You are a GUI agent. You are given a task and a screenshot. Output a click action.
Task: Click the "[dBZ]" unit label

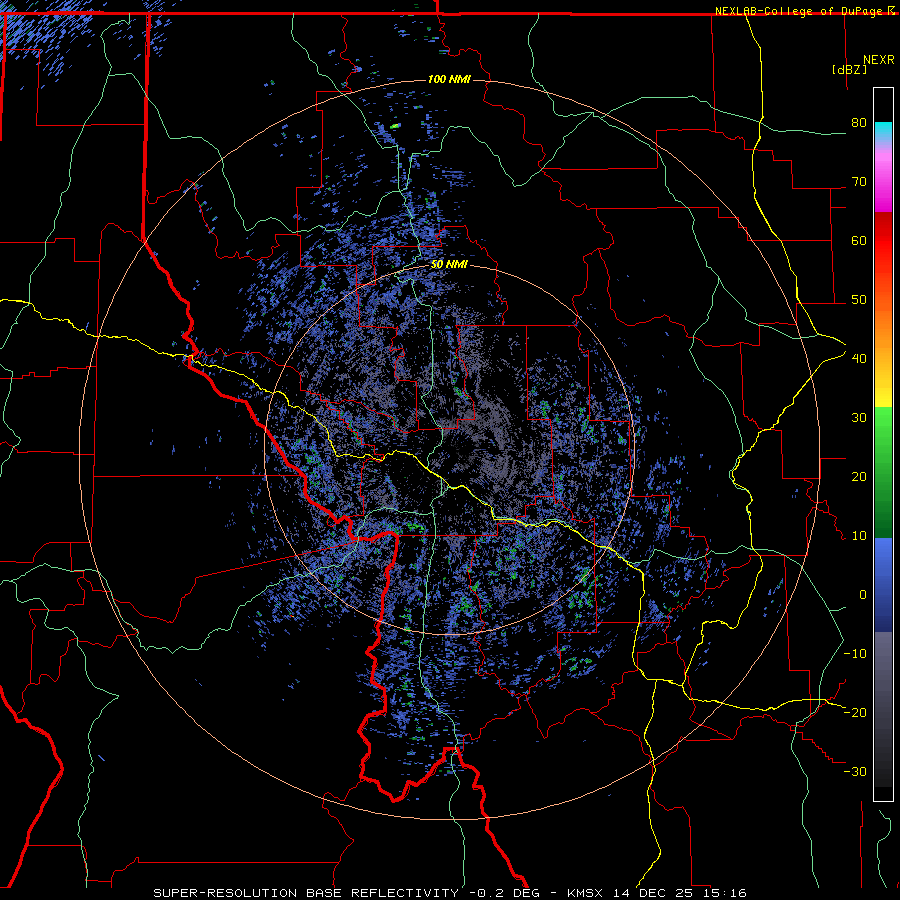point(849,69)
